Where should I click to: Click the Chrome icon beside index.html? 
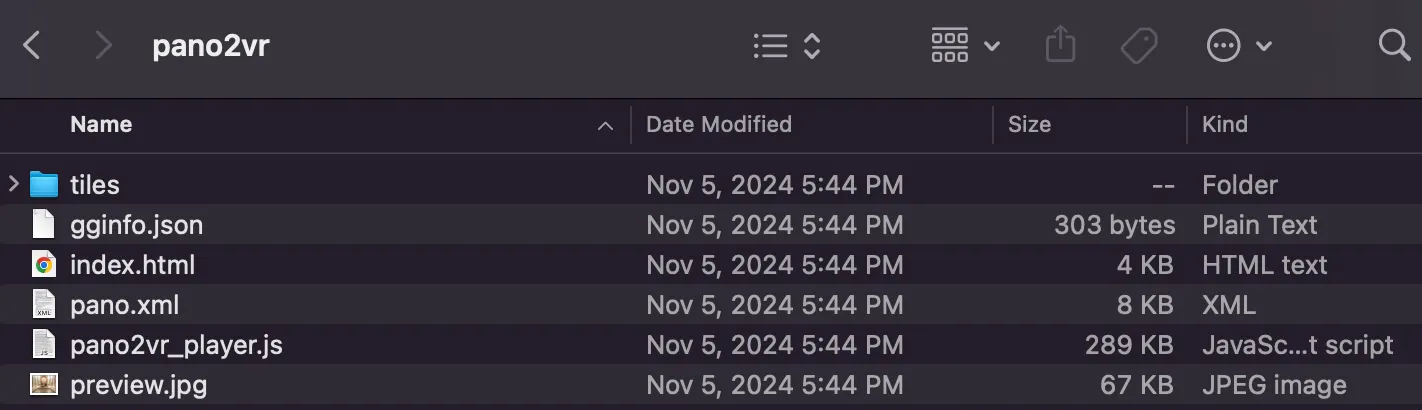click(44, 265)
